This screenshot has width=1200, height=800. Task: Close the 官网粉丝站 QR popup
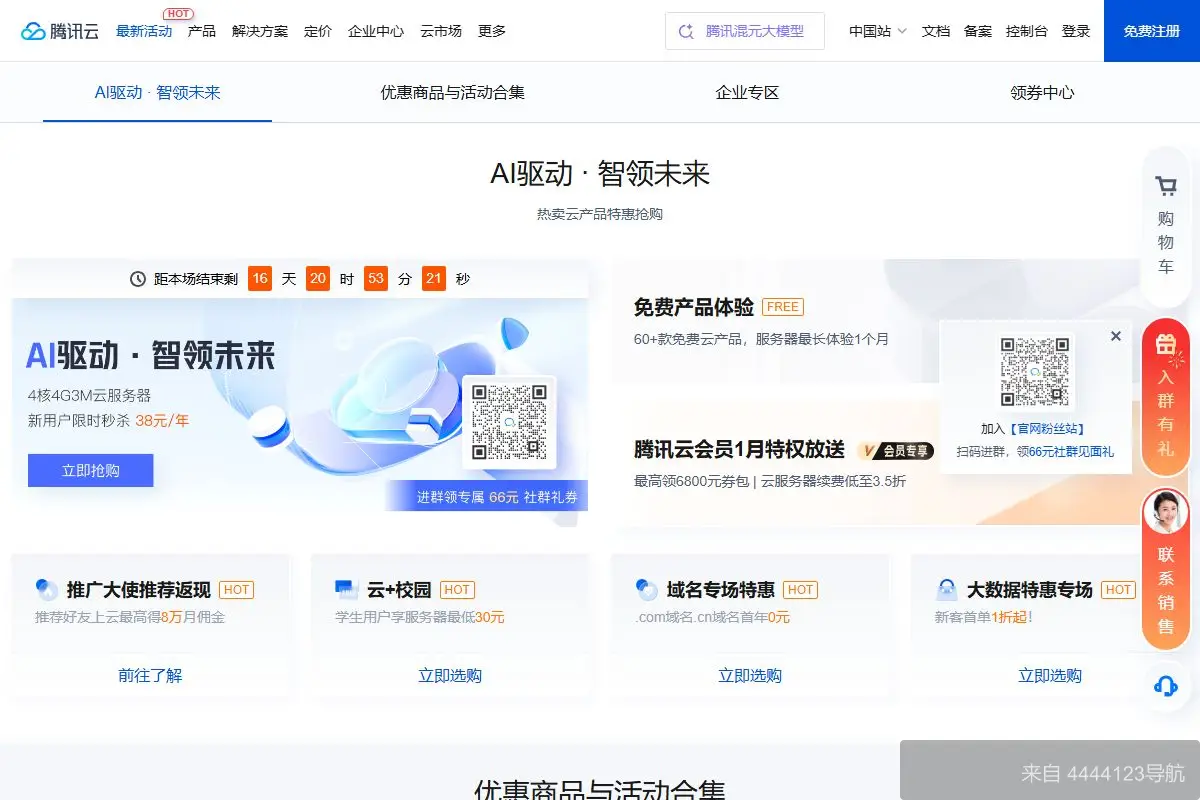pos(1116,335)
